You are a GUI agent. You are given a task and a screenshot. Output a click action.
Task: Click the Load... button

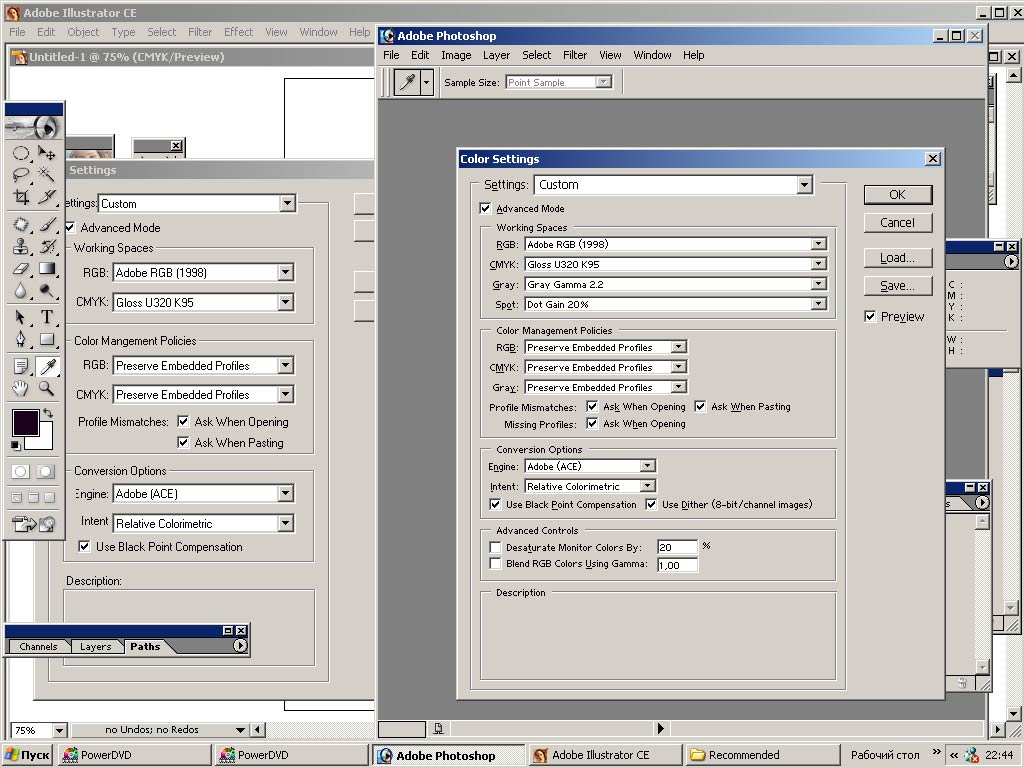[x=897, y=258]
